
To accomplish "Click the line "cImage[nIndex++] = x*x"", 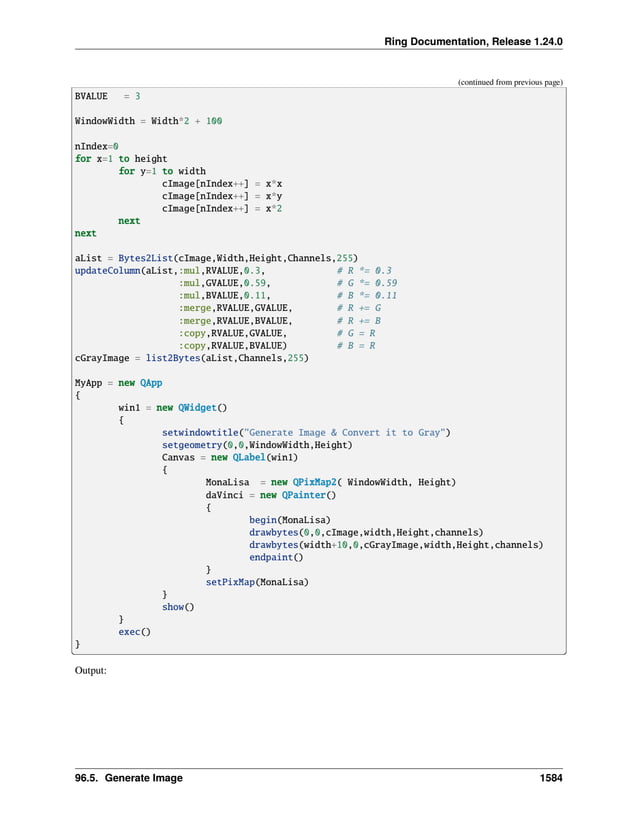I will (x=222, y=184).
